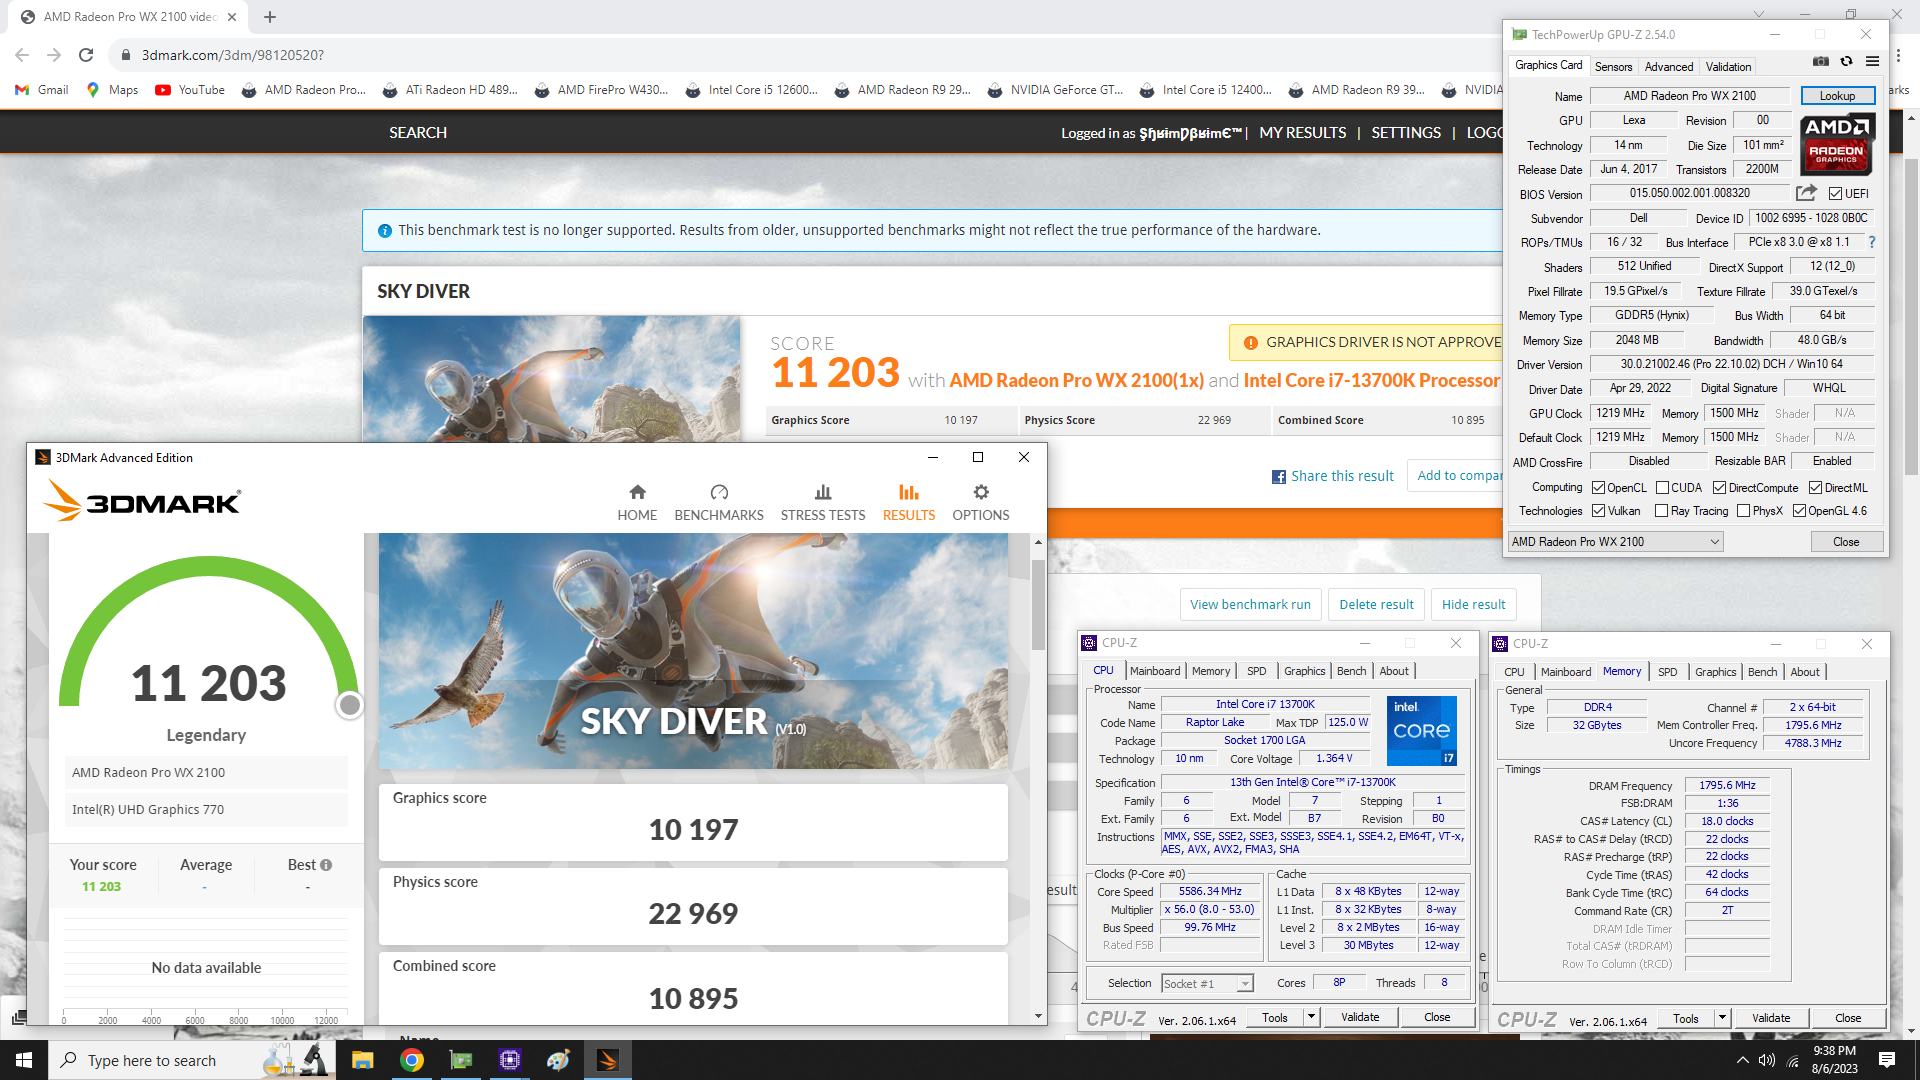This screenshot has width=1920, height=1080.
Task: Click the 3DMark results vertical scrollbar
Action: point(1038,605)
